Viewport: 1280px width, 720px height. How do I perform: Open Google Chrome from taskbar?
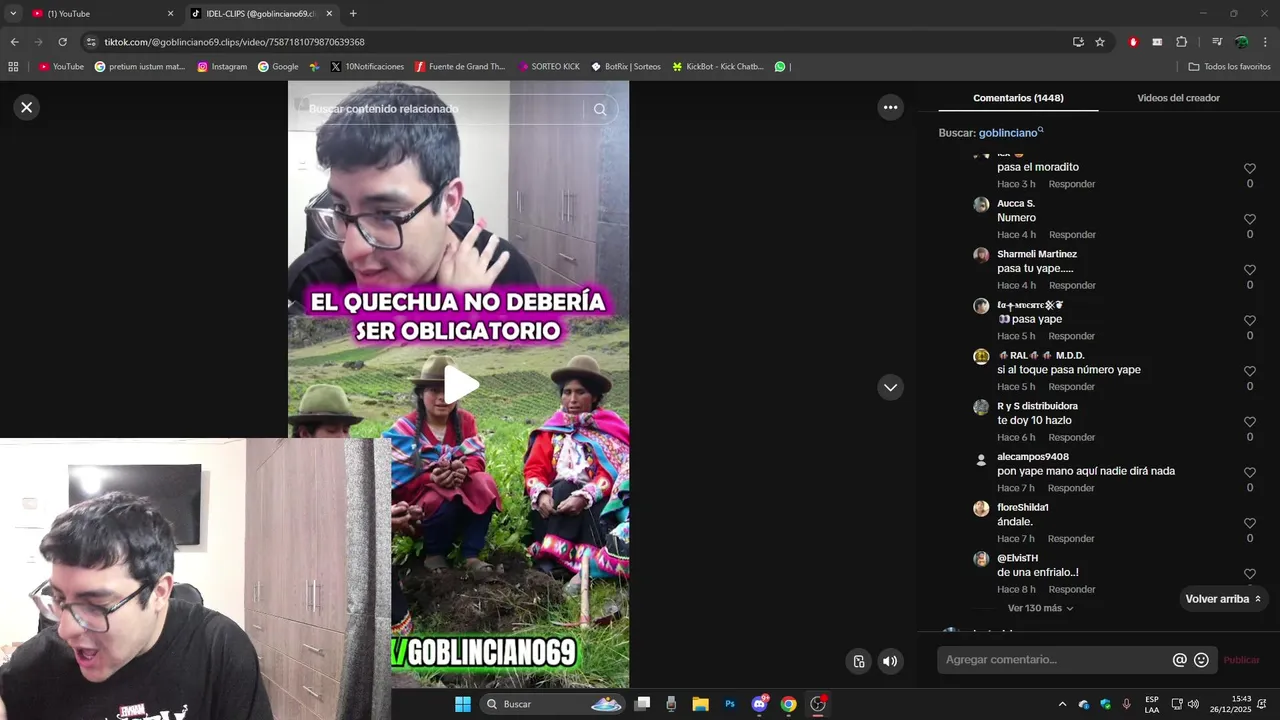click(x=789, y=704)
